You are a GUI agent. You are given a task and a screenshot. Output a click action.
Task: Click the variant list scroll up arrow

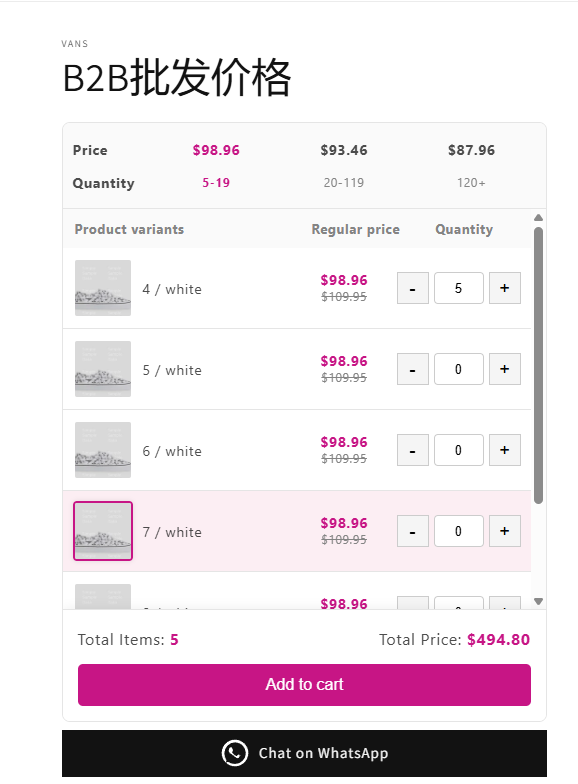538,218
